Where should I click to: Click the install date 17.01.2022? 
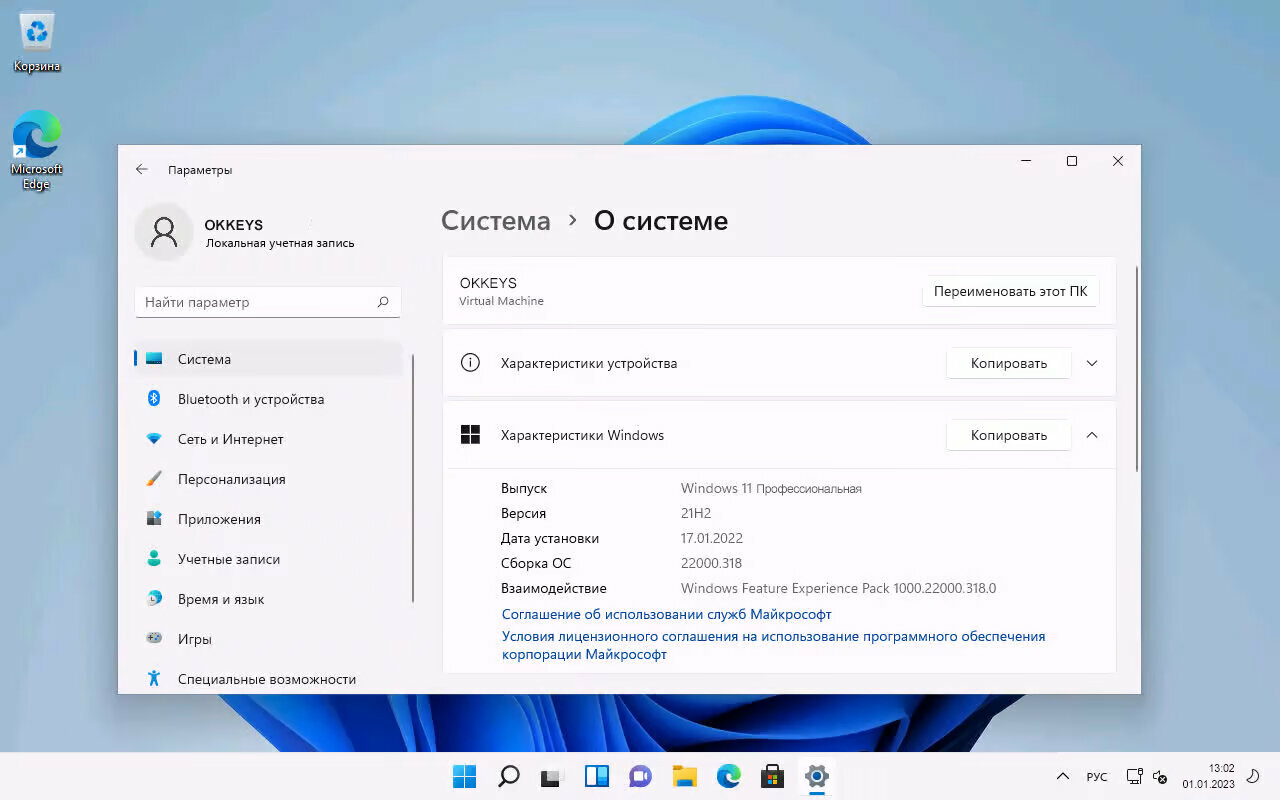click(x=712, y=538)
